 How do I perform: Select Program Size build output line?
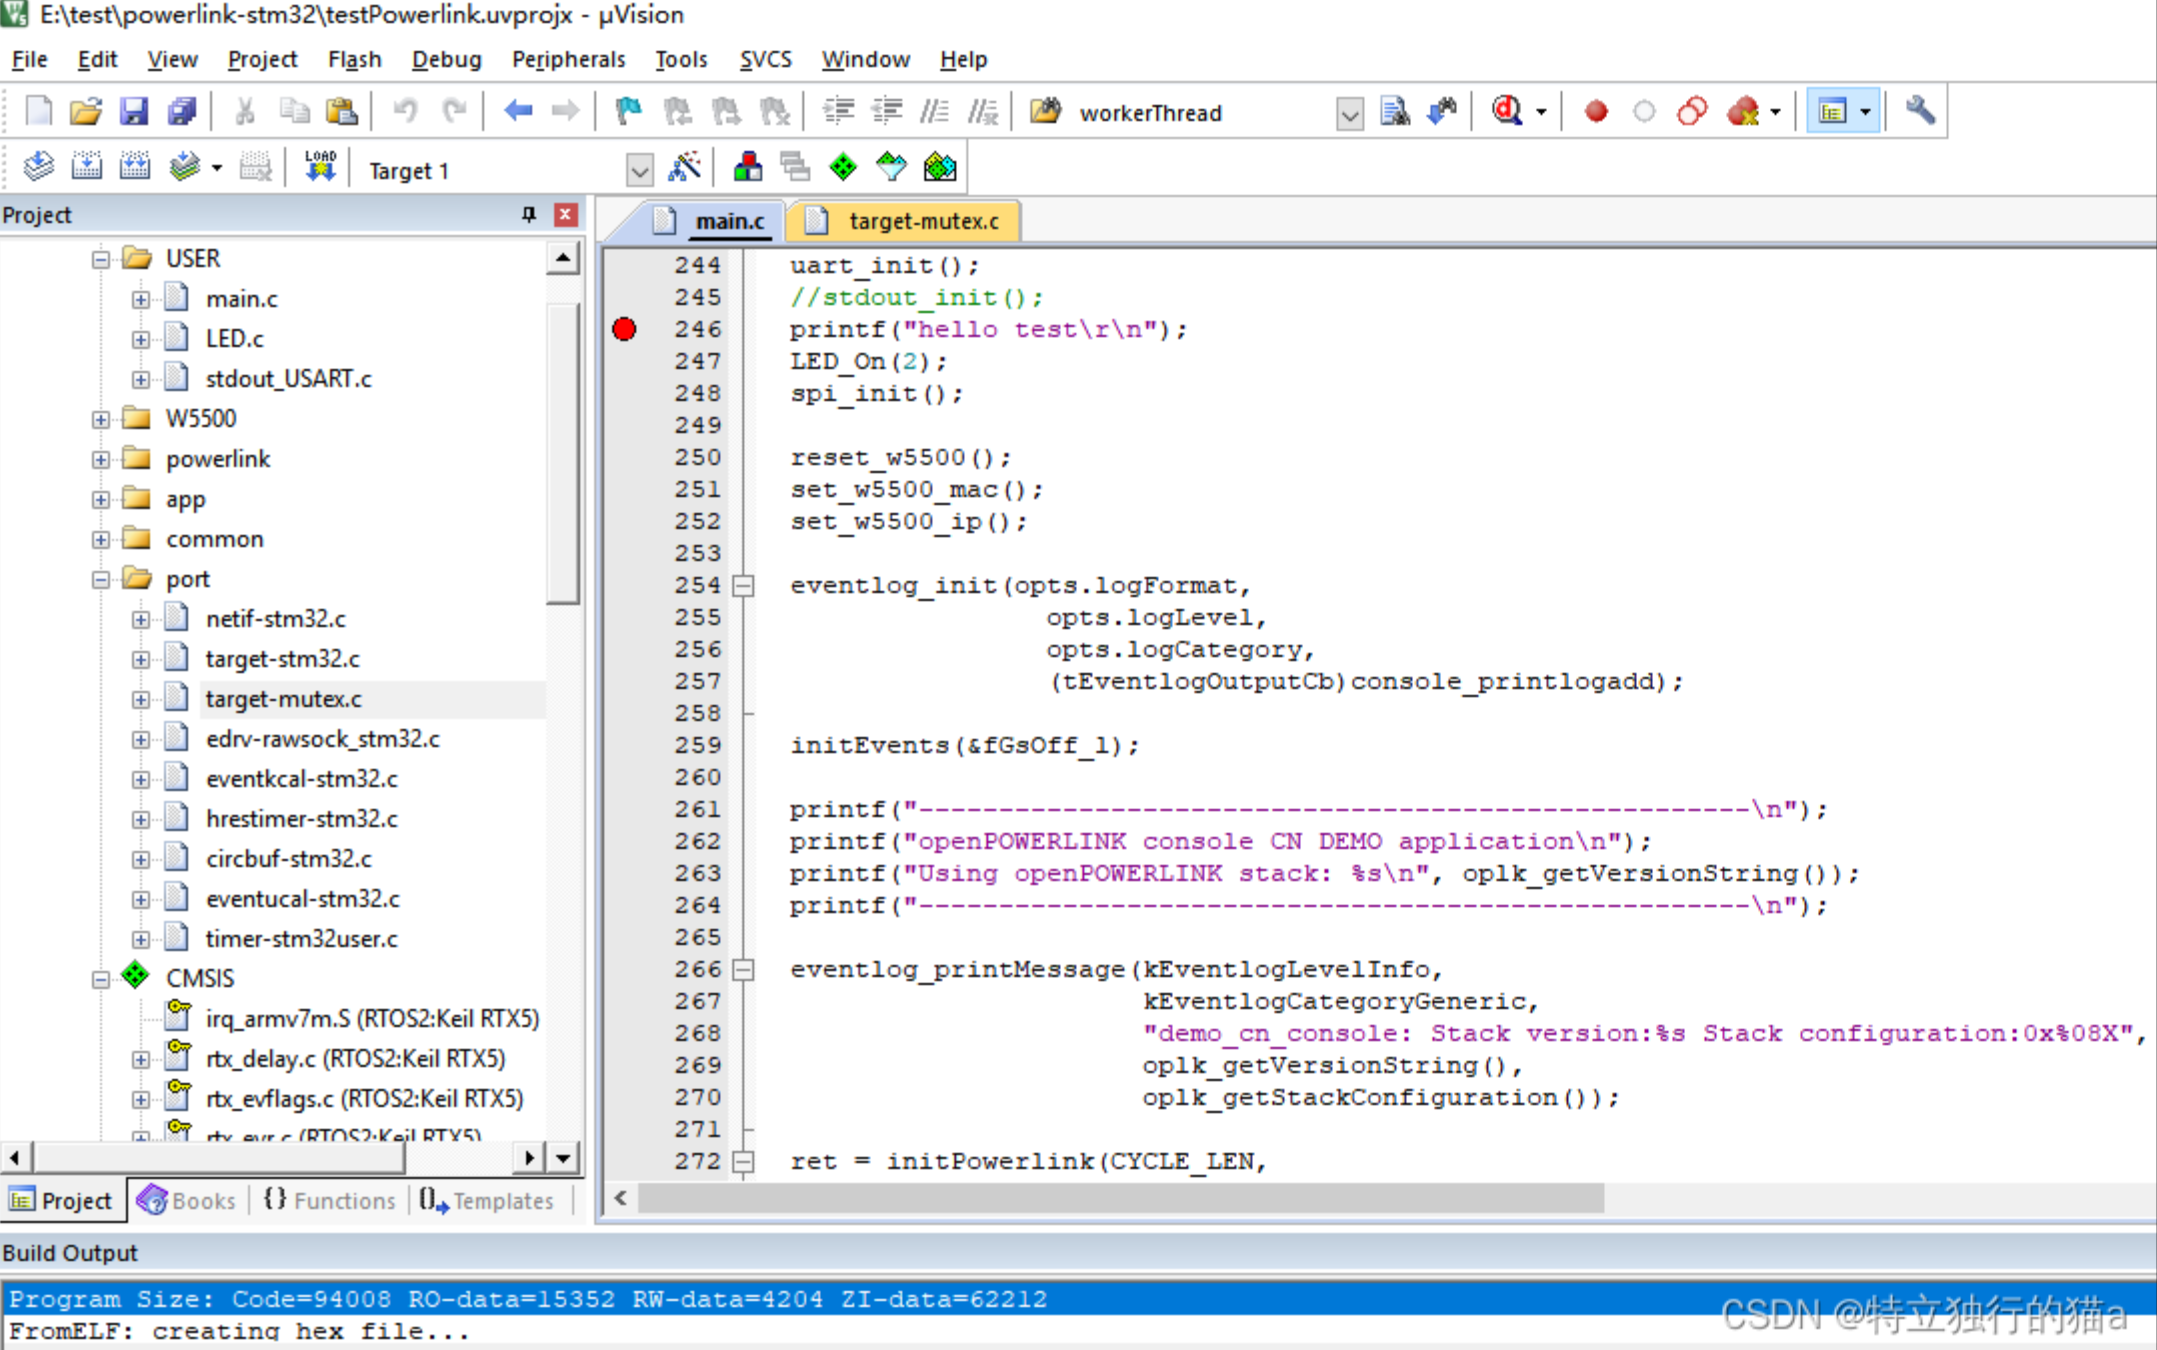coord(1078,1299)
